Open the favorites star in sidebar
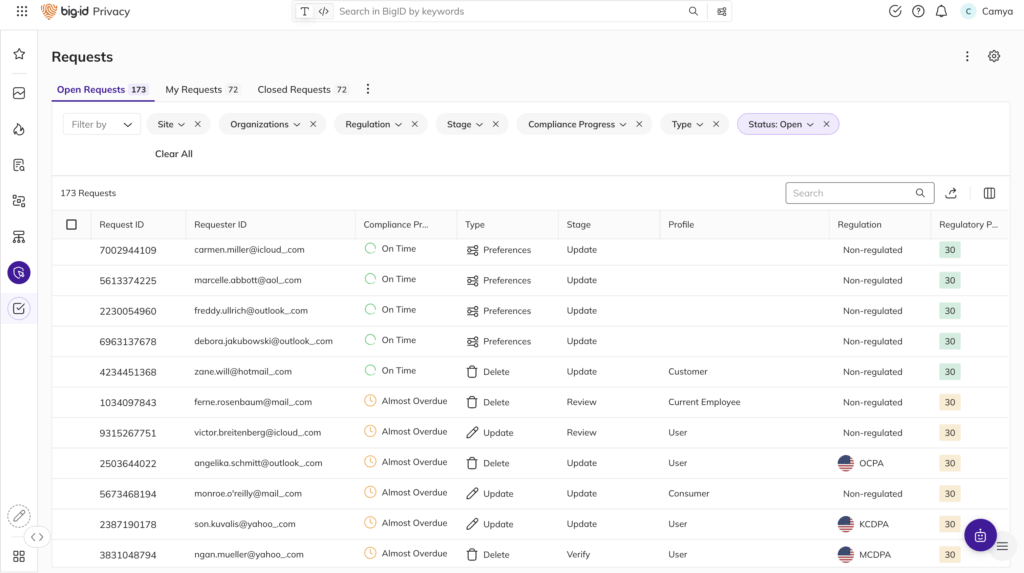The height and width of the screenshot is (573, 1024). click(x=19, y=54)
